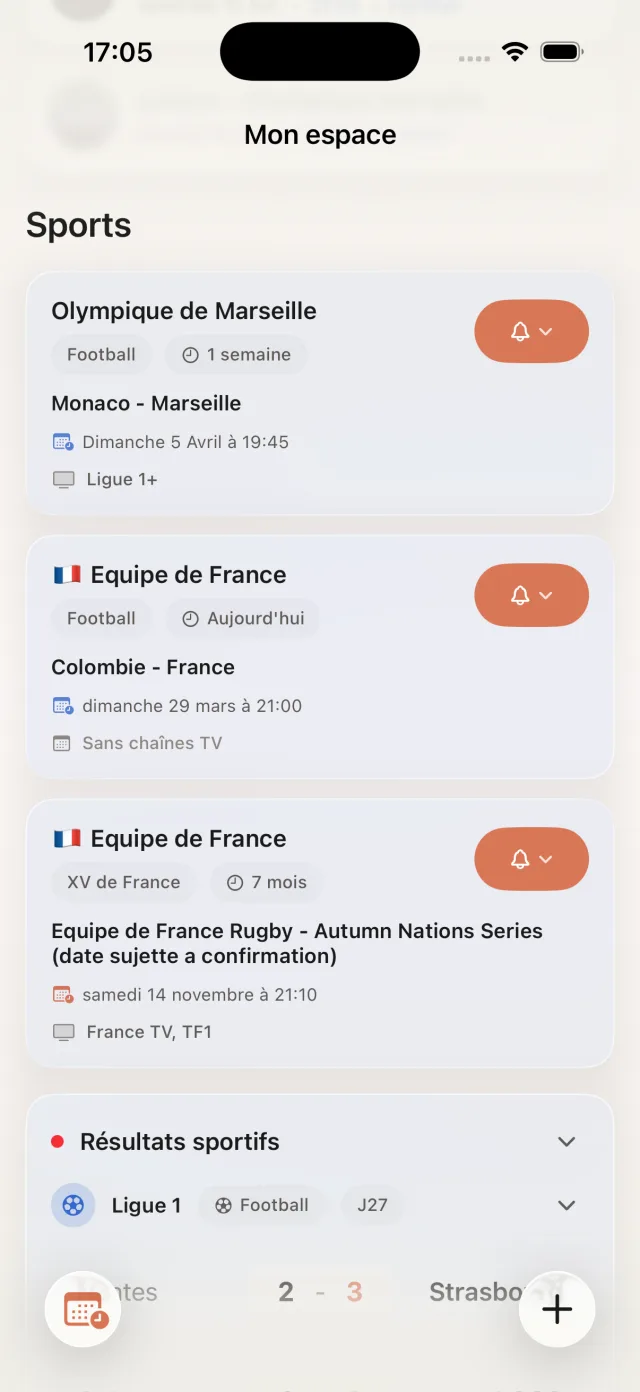This screenshot has width=640, height=1392.
Task: Click the calendar alert icon near samedi 14 novembre
Action: point(63,994)
